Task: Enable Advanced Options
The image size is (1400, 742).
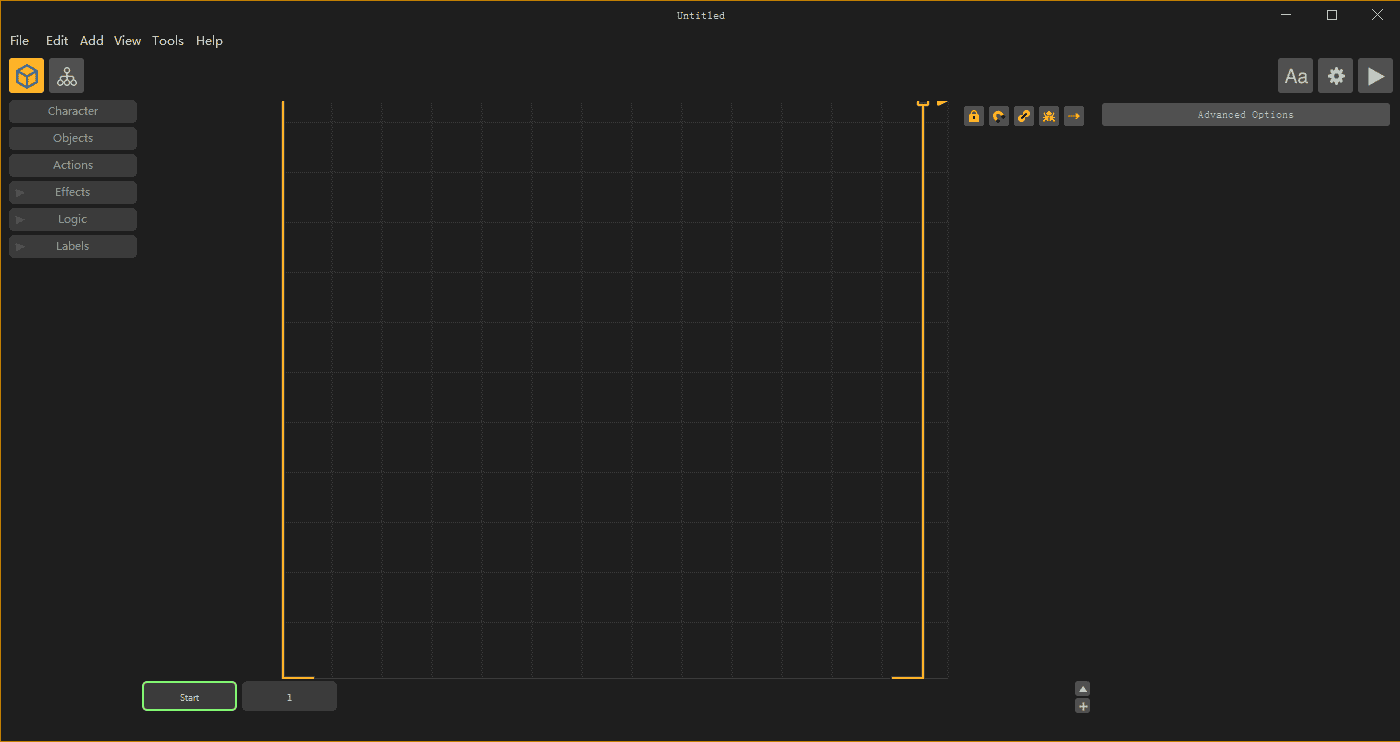Action: [x=1244, y=114]
